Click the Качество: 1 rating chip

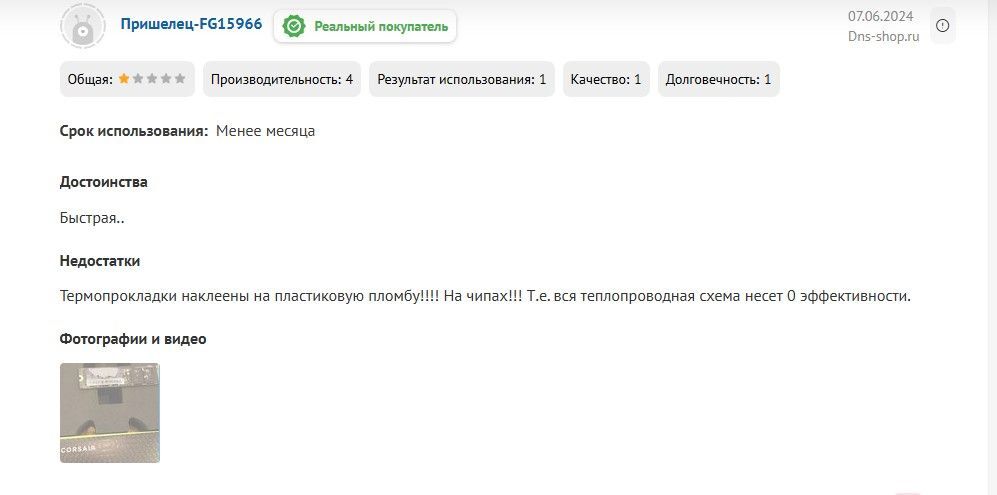tap(606, 80)
